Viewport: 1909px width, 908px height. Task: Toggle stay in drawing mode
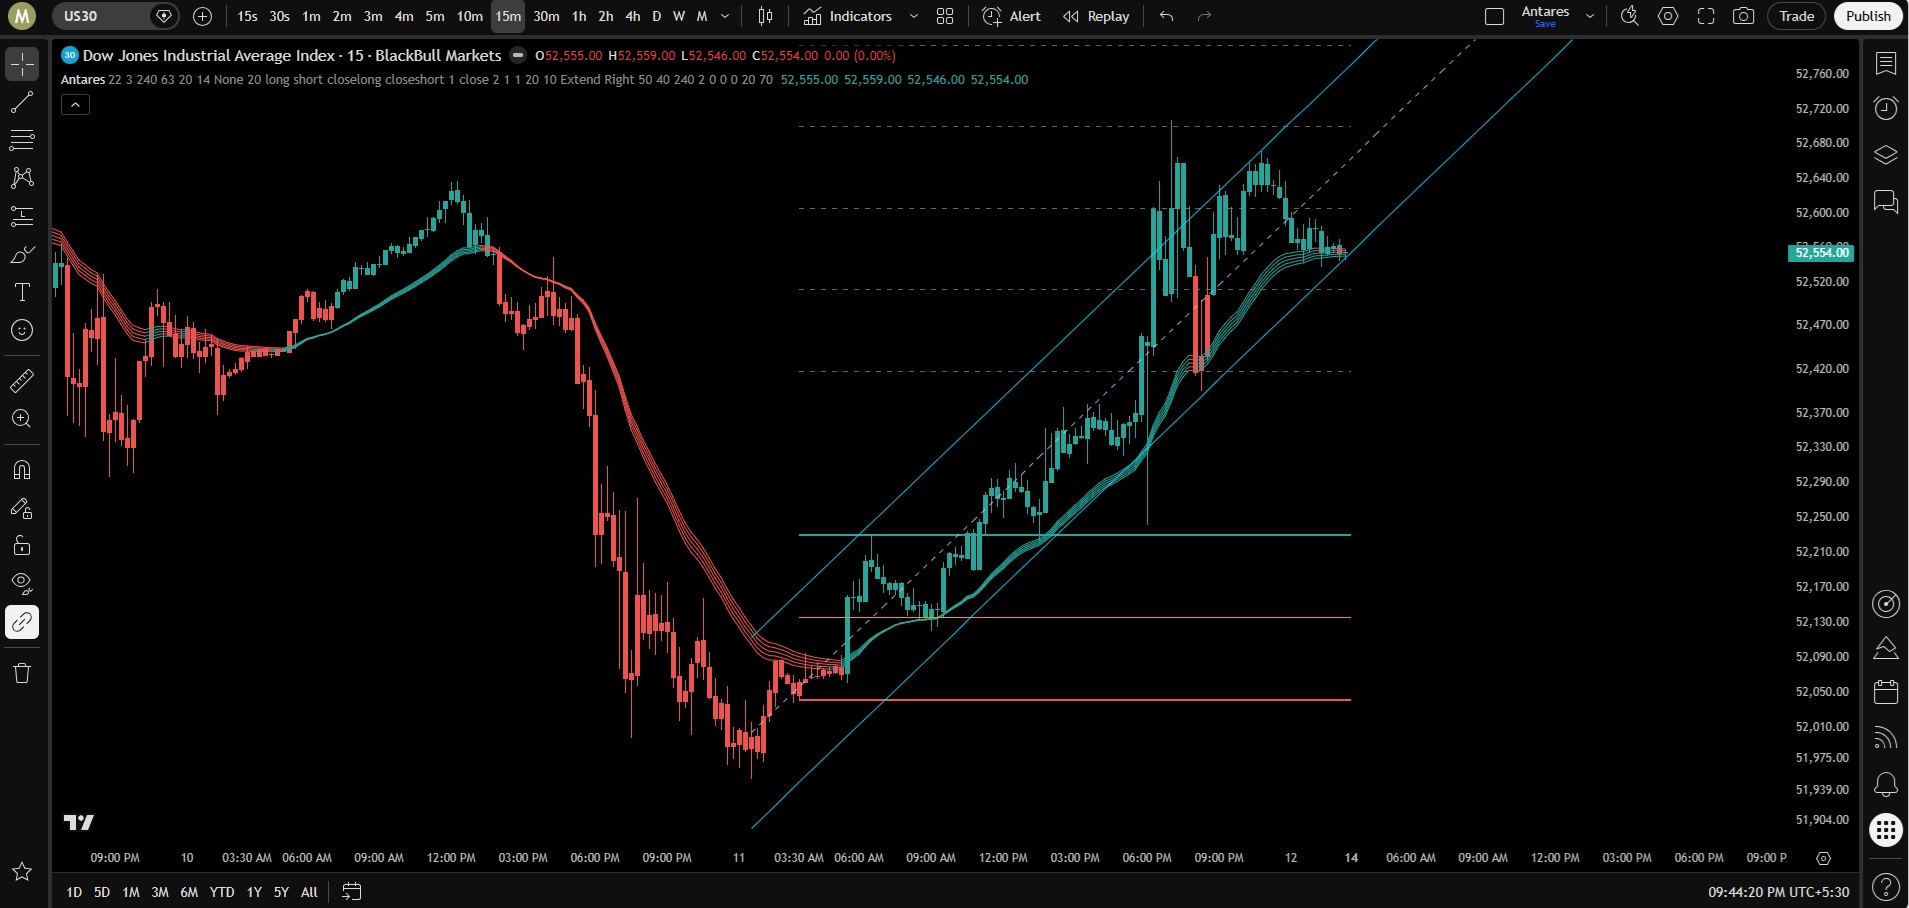(x=22, y=508)
